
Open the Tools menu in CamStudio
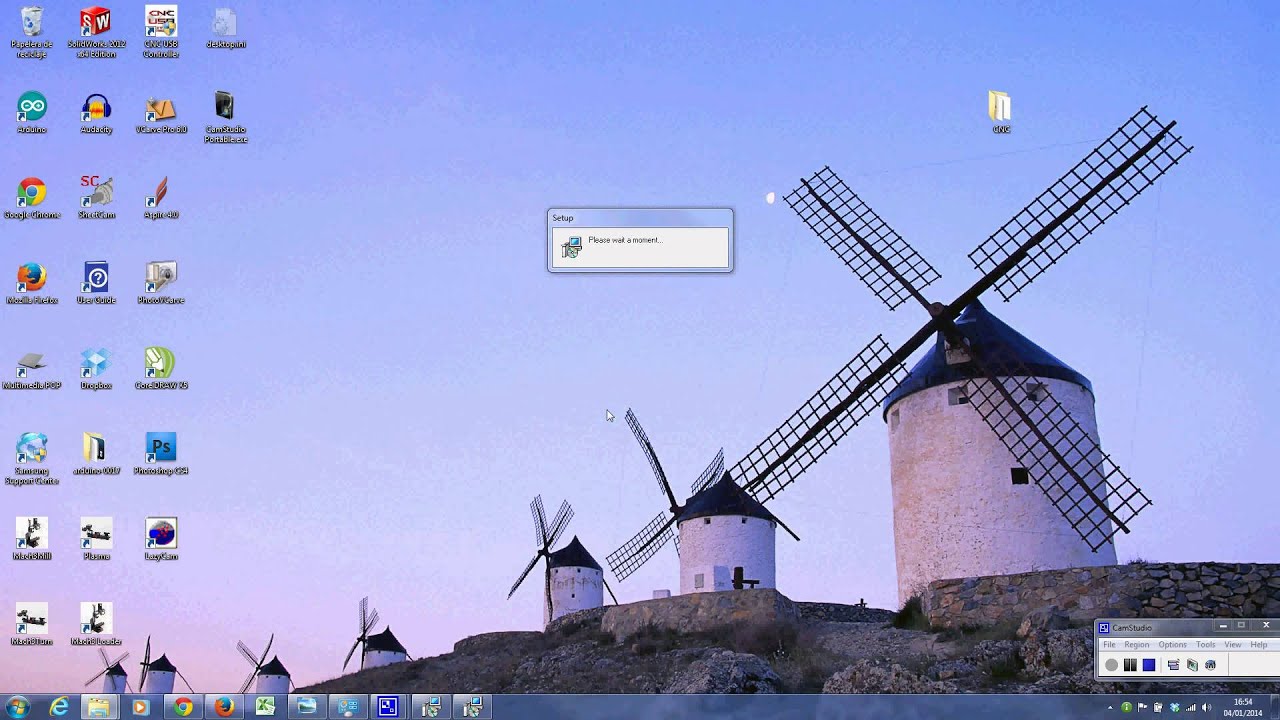point(1206,645)
